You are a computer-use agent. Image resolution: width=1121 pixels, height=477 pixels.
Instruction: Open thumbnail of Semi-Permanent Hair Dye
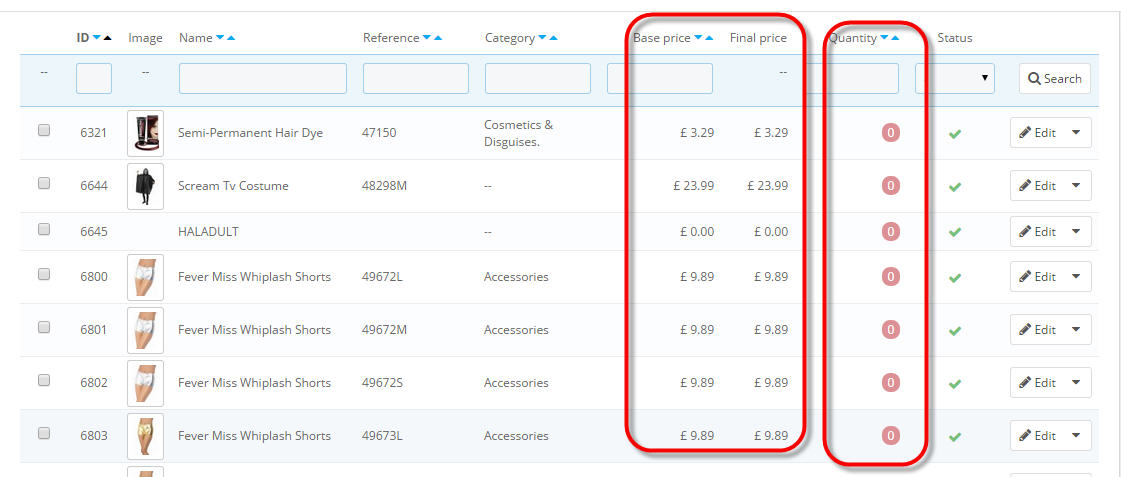145,133
